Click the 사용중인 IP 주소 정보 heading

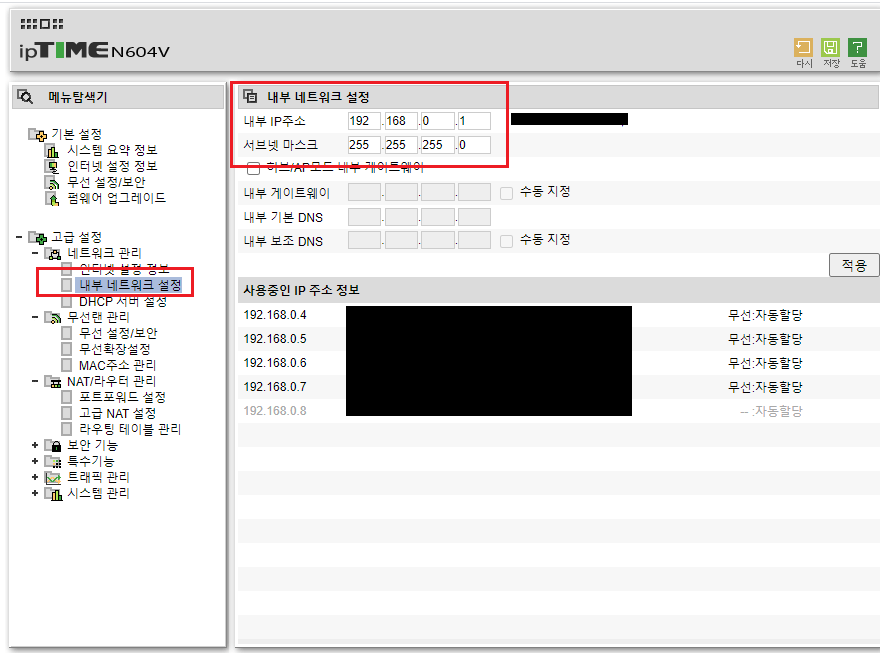301,290
